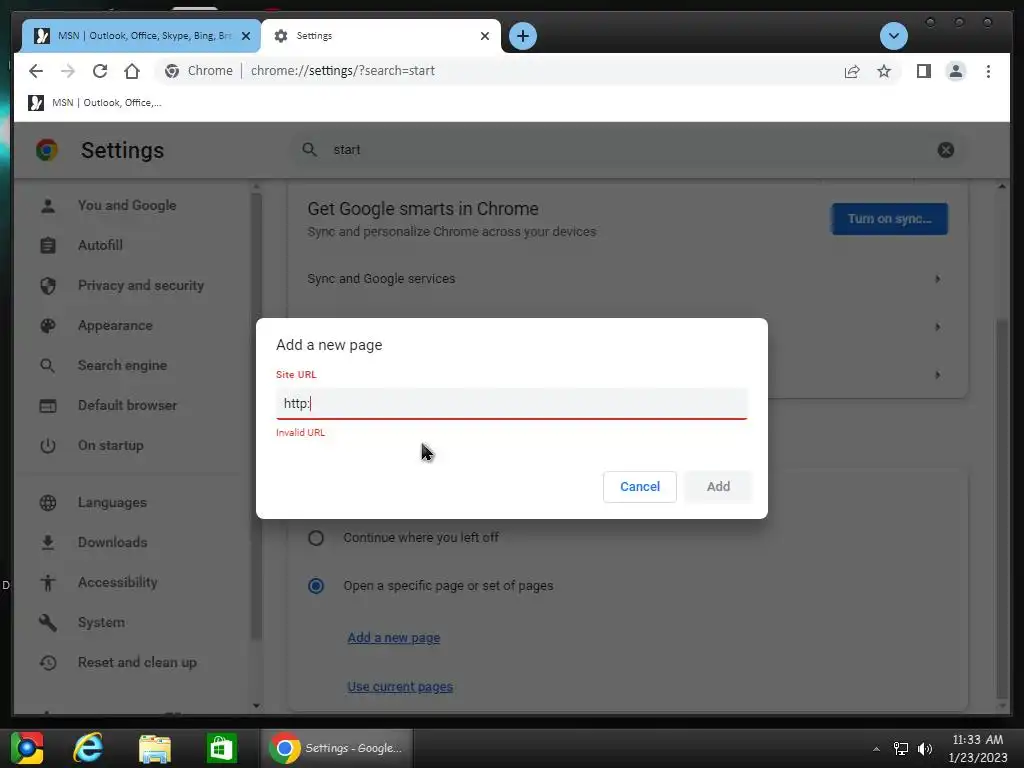Click Turn on sync button
The height and width of the screenshot is (768, 1024).
coord(889,219)
